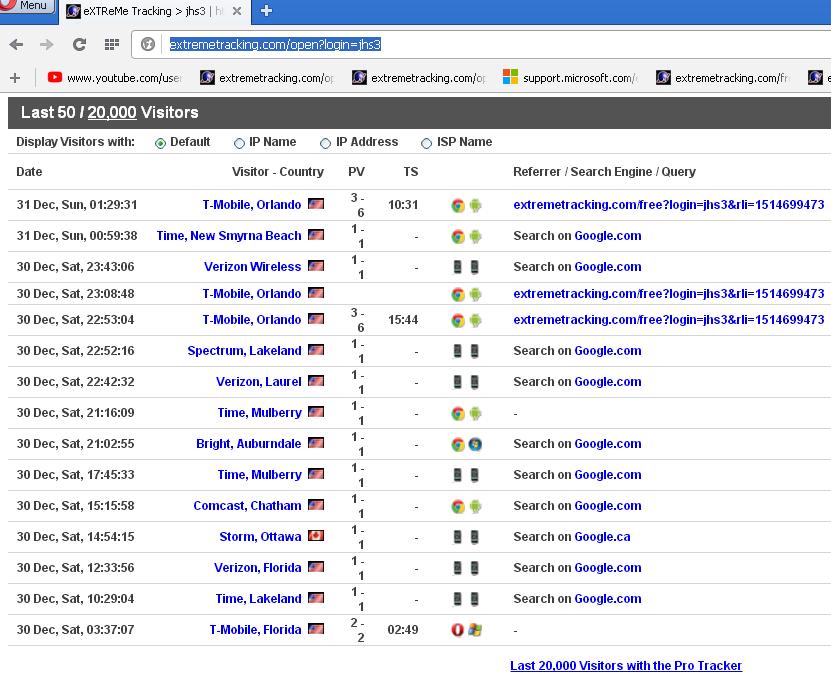Click the Canada flag in the Storm, Ottawa row
The width and height of the screenshot is (831, 679).
point(316,536)
